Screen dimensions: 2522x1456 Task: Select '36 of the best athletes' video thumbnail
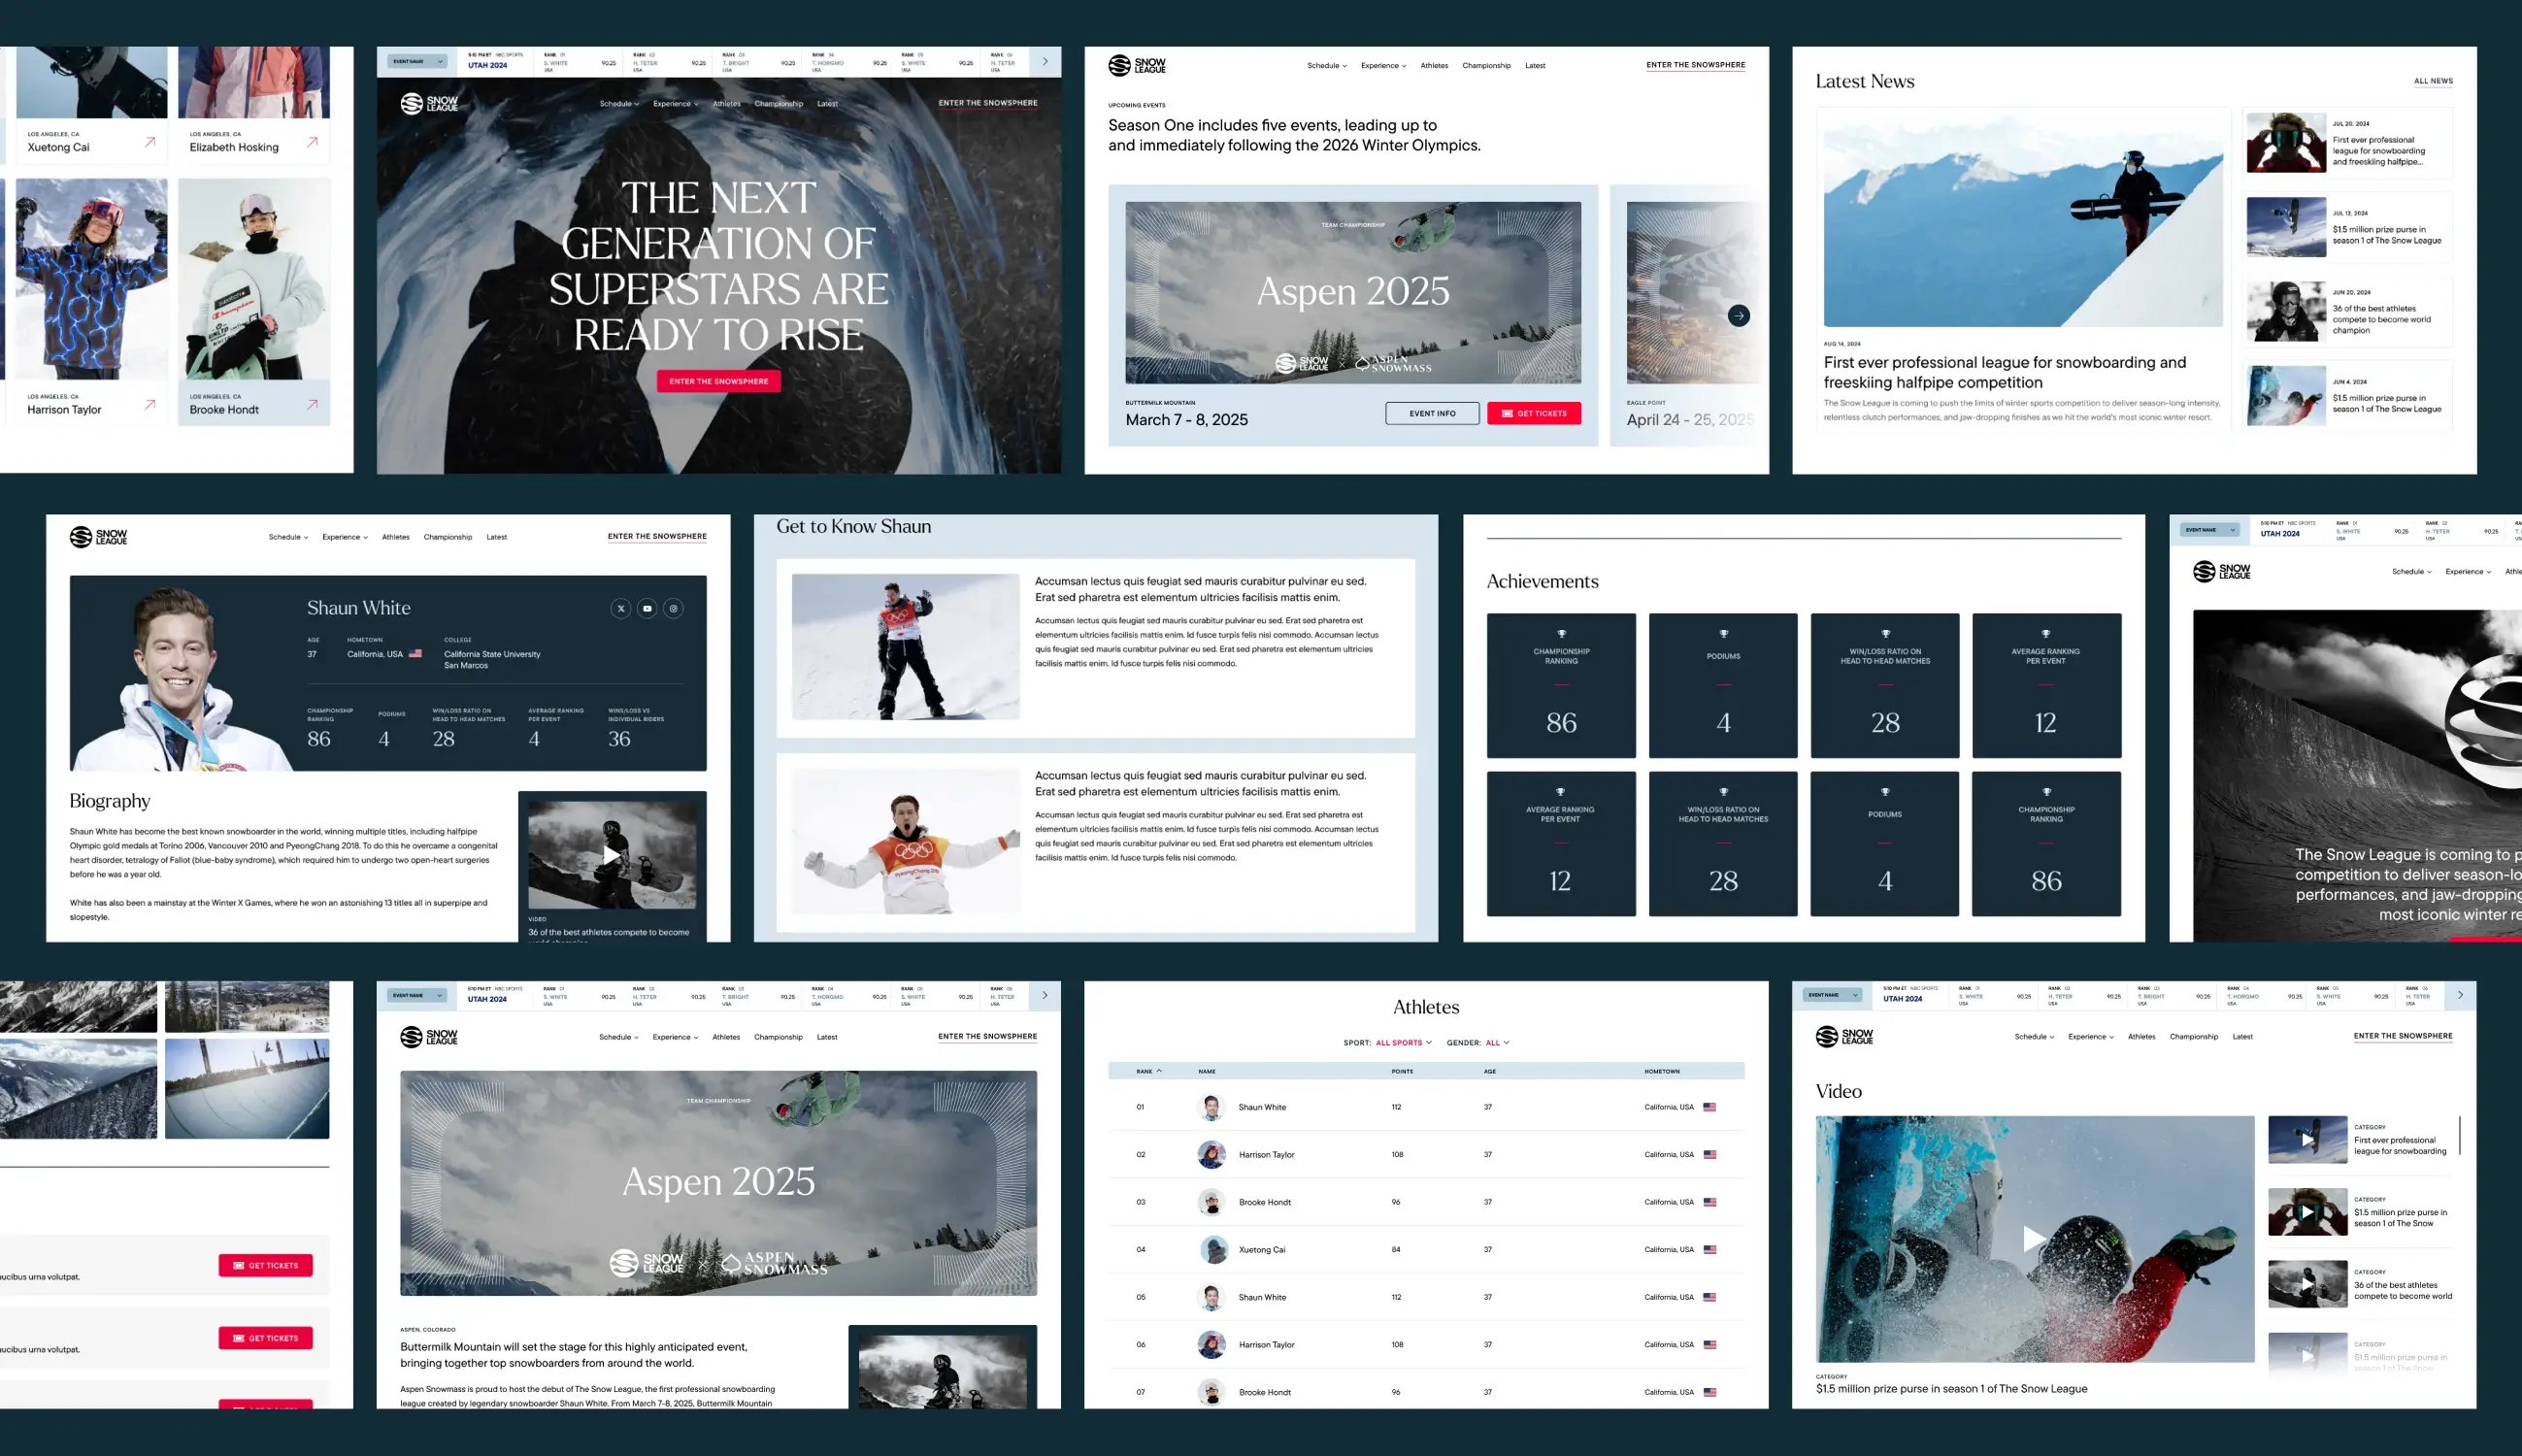point(2307,1284)
